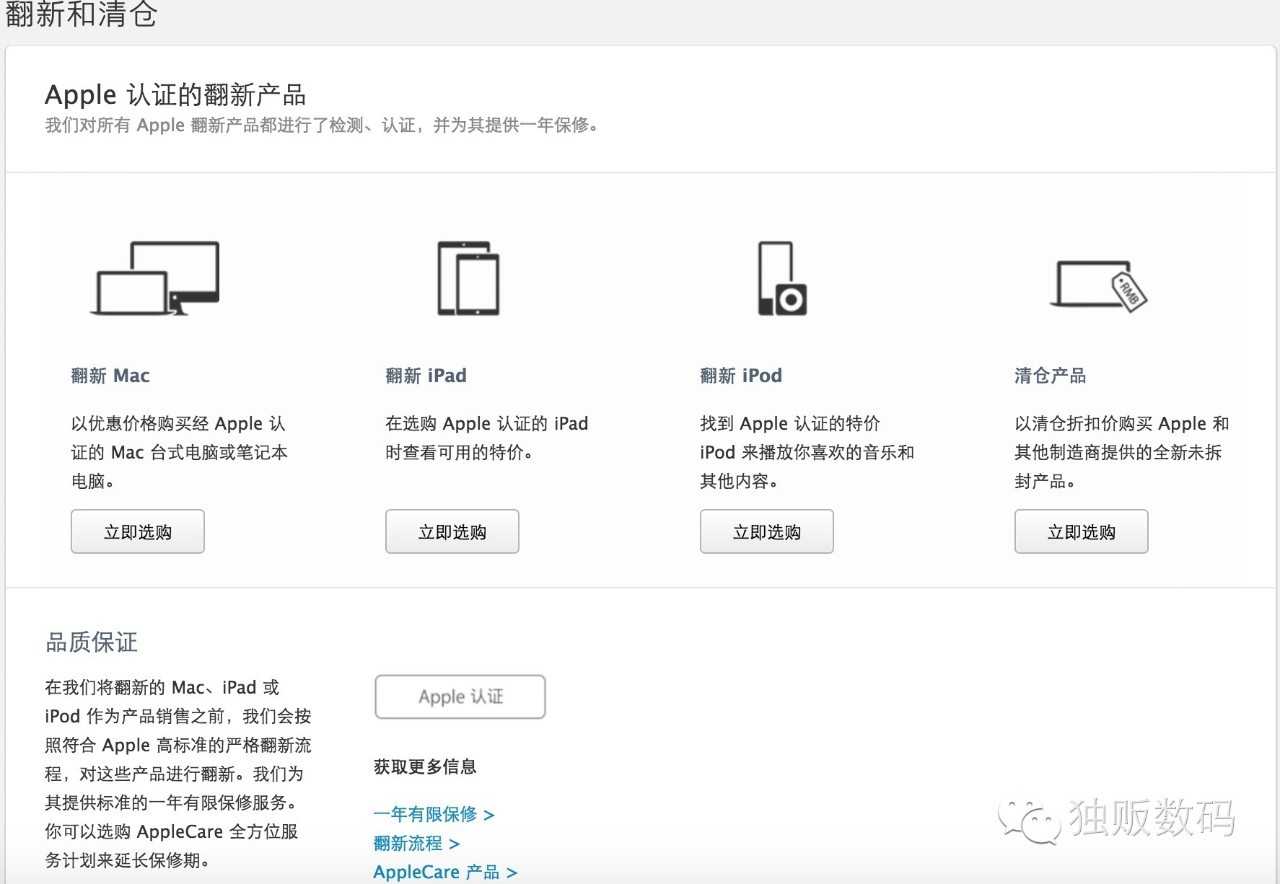The width and height of the screenshot is (1280, 884).
Task: Click the refurbished Mac devices icon
Action: pyautogui.click(x=157, y=278)
